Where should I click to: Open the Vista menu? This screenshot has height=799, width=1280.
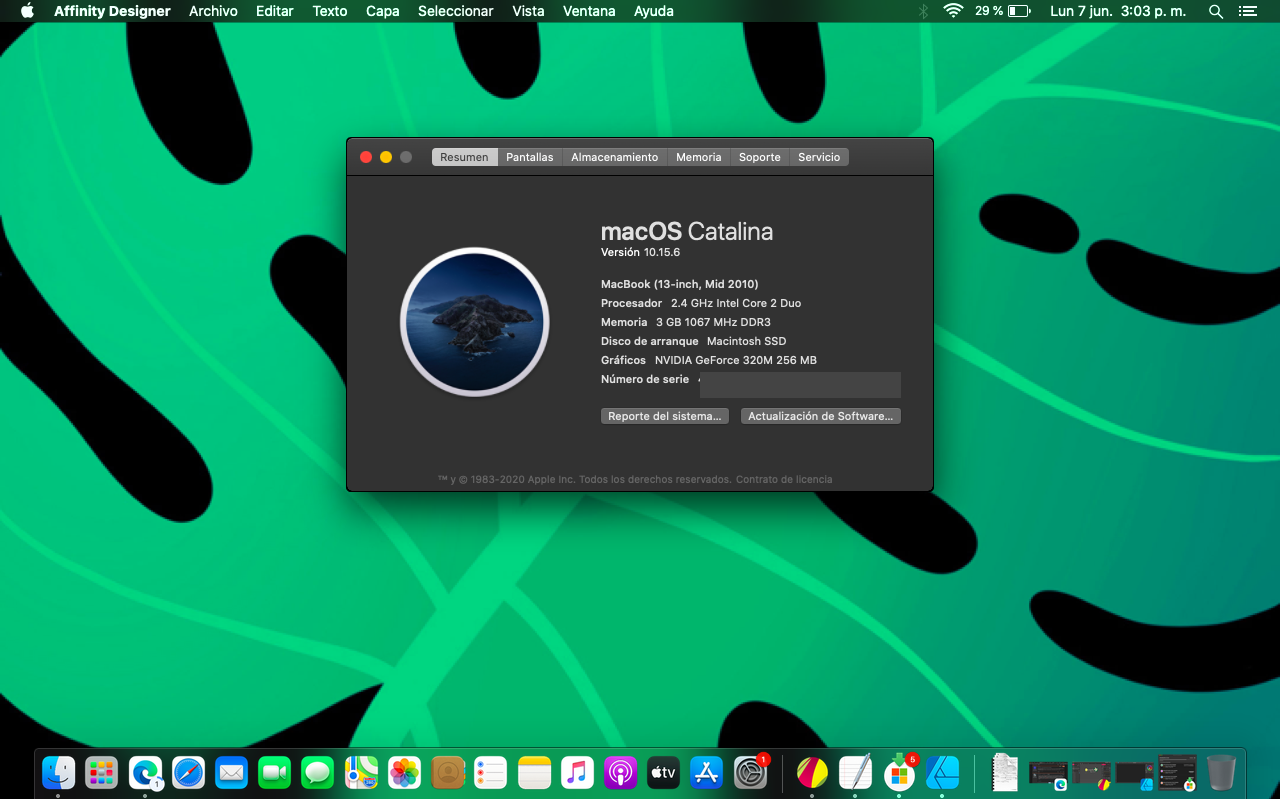[528, 11]
